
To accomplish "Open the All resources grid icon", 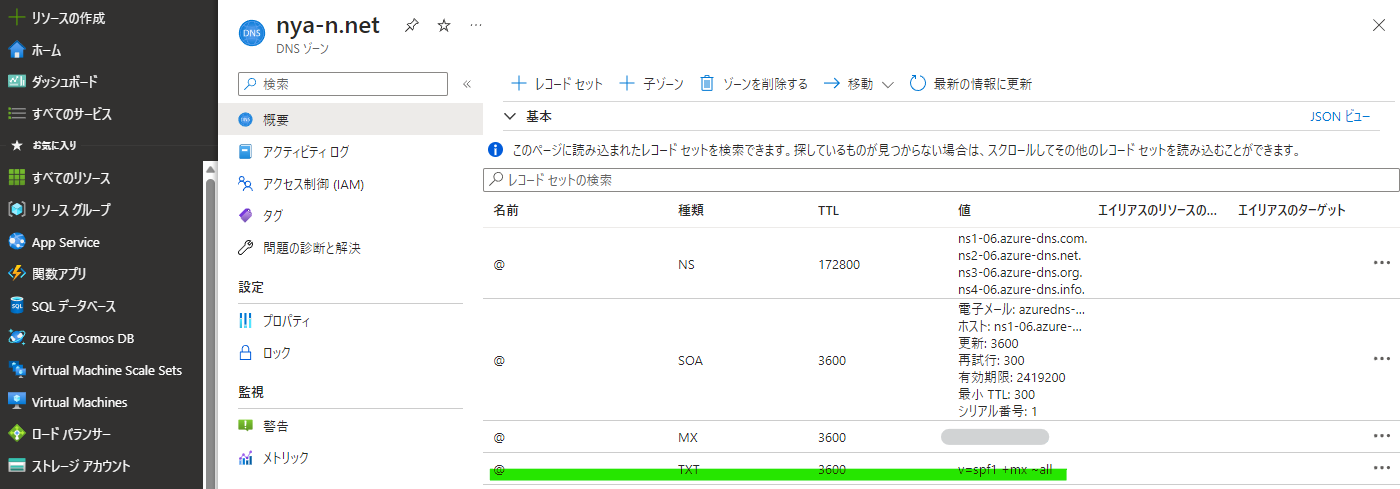I will (x=16, y=178).
